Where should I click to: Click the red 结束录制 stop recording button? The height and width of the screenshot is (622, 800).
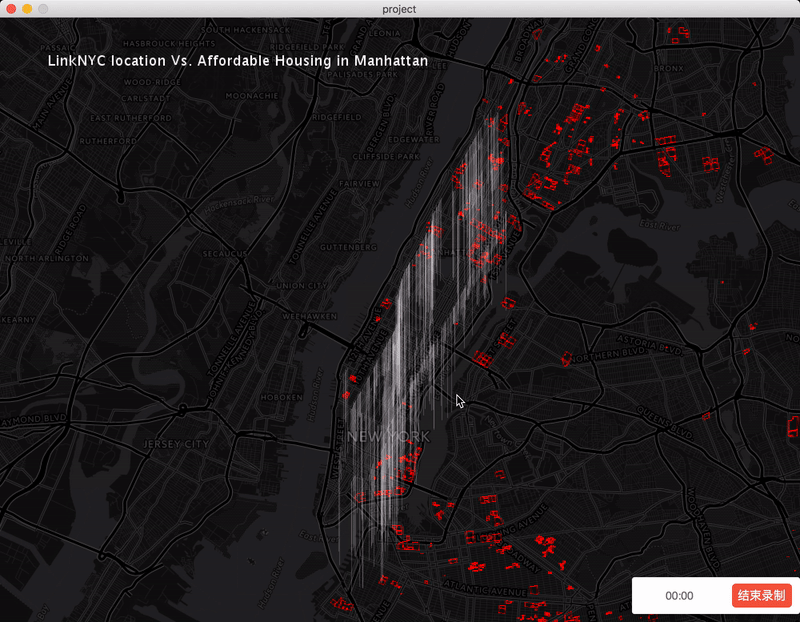tap(761, 596)
